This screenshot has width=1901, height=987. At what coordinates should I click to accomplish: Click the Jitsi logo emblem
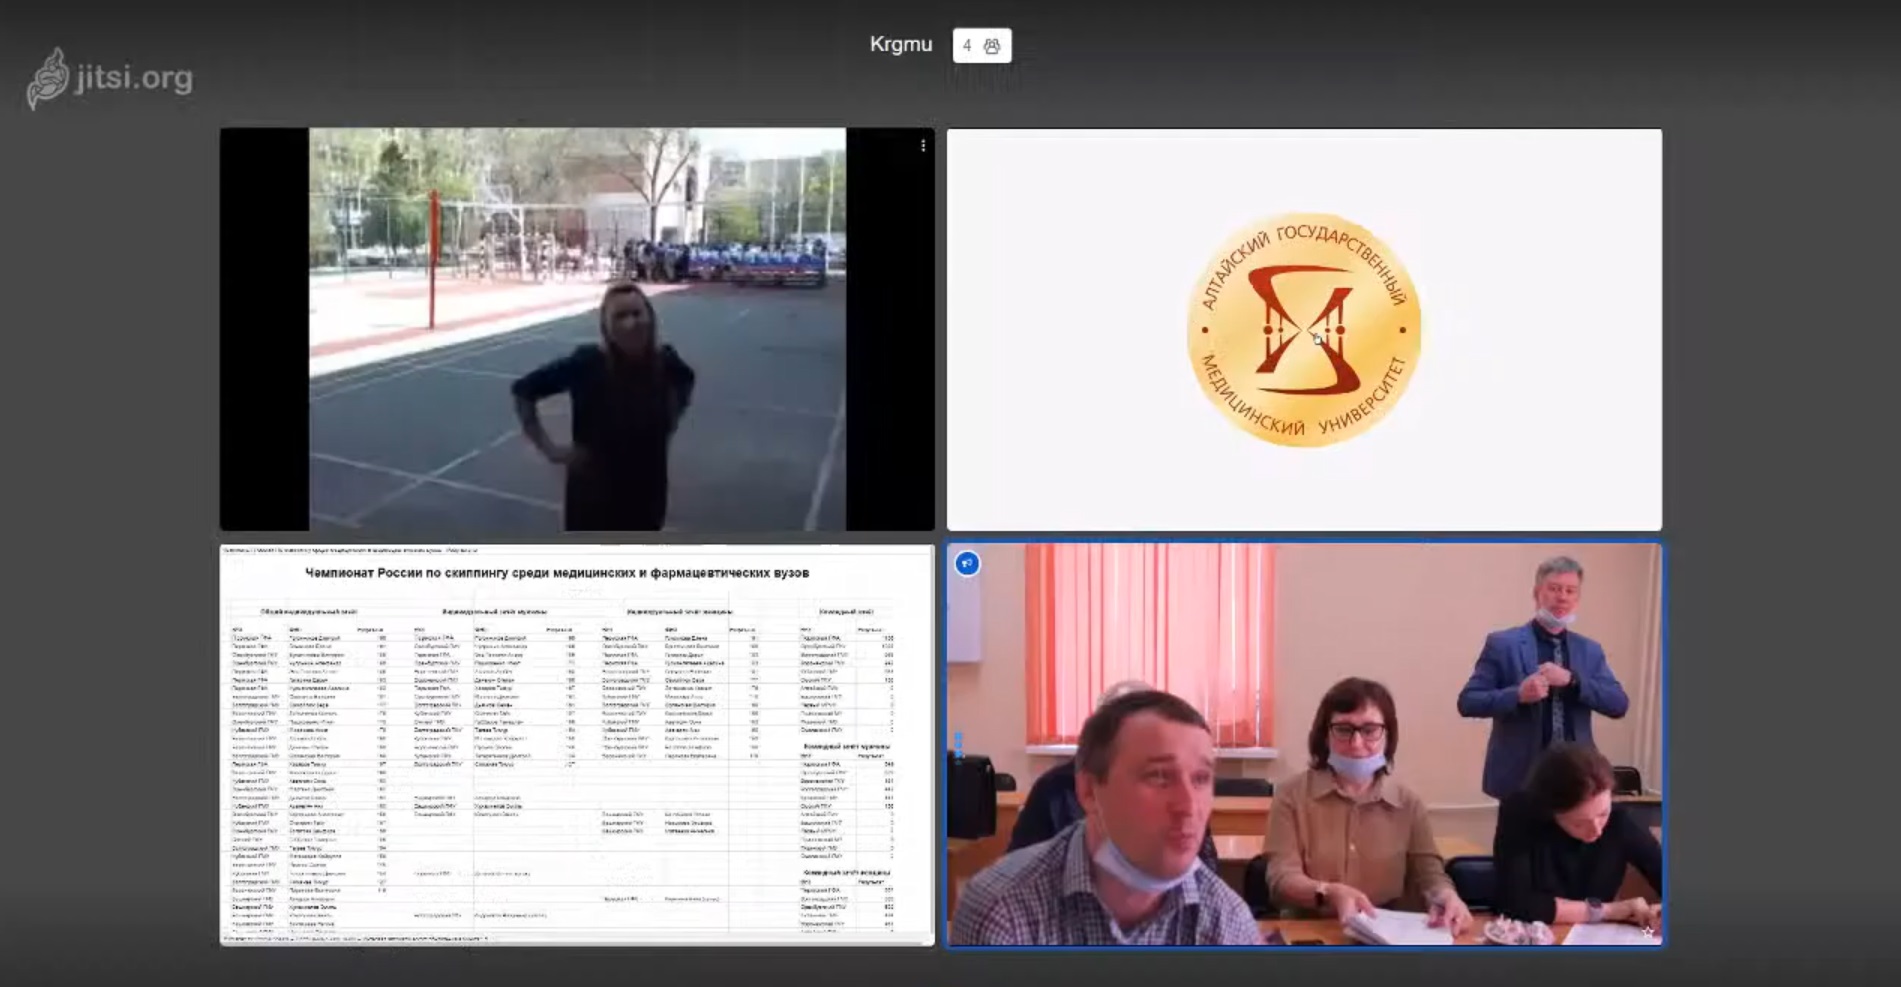tap(48, 80)
